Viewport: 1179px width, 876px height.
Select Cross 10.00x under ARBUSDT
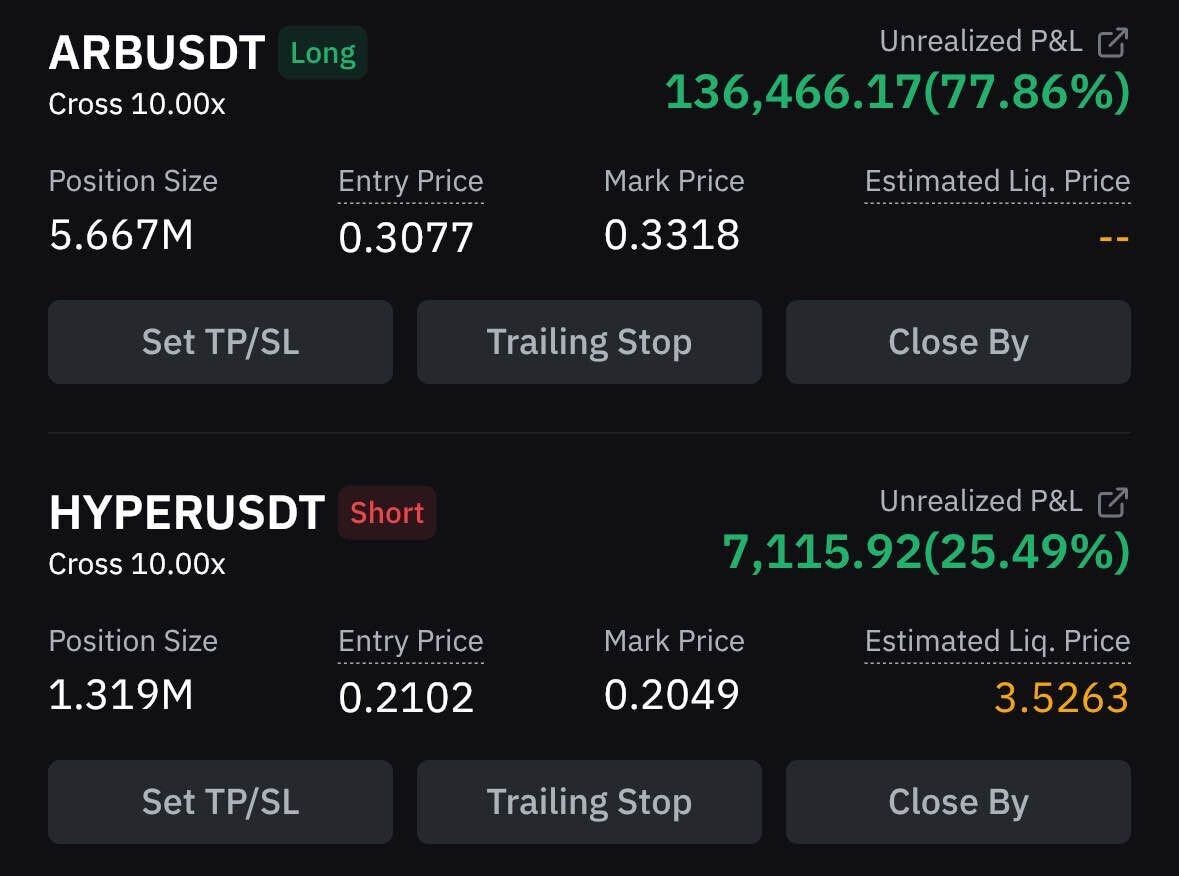click(137, 104)
